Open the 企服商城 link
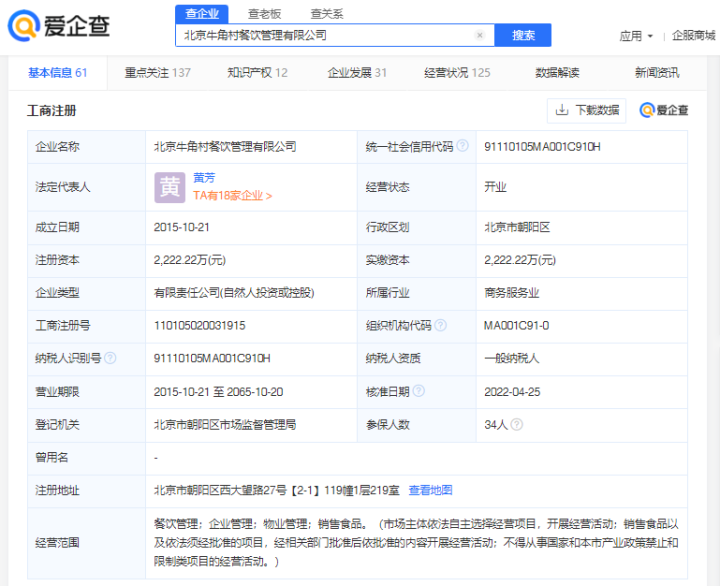The width and height of the screenshot is (720, 586). click(x=693, y=36)
